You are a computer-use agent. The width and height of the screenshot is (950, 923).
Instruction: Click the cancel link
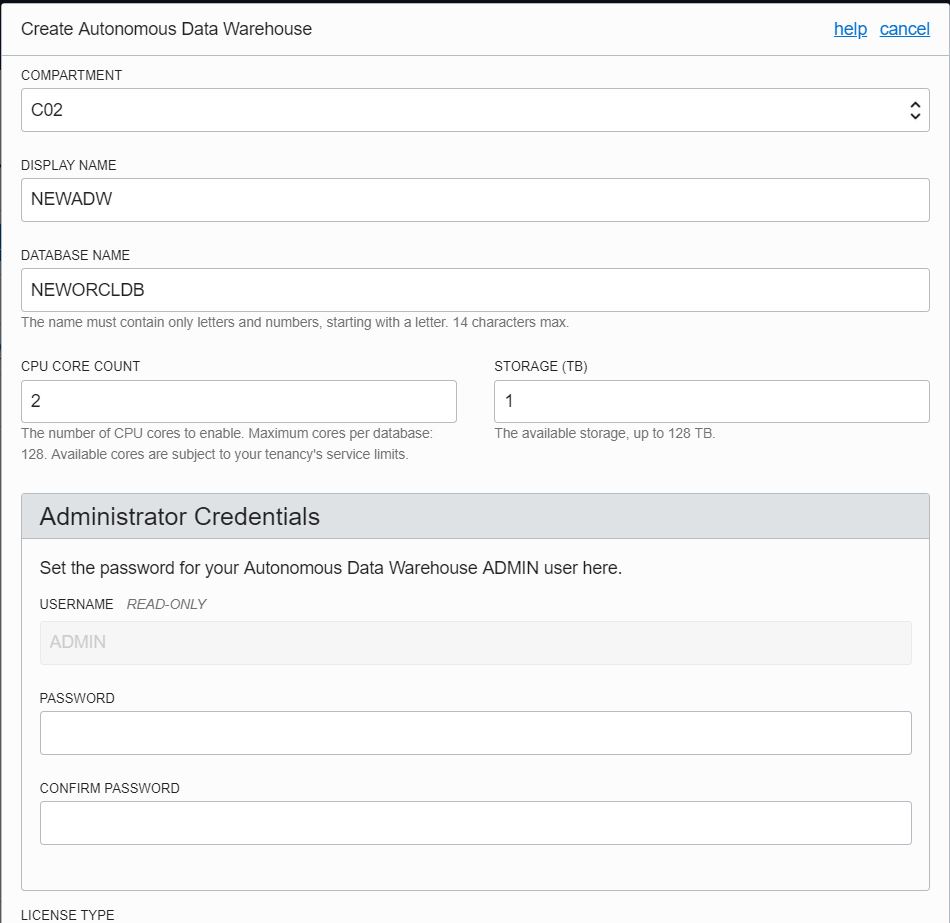904,29
